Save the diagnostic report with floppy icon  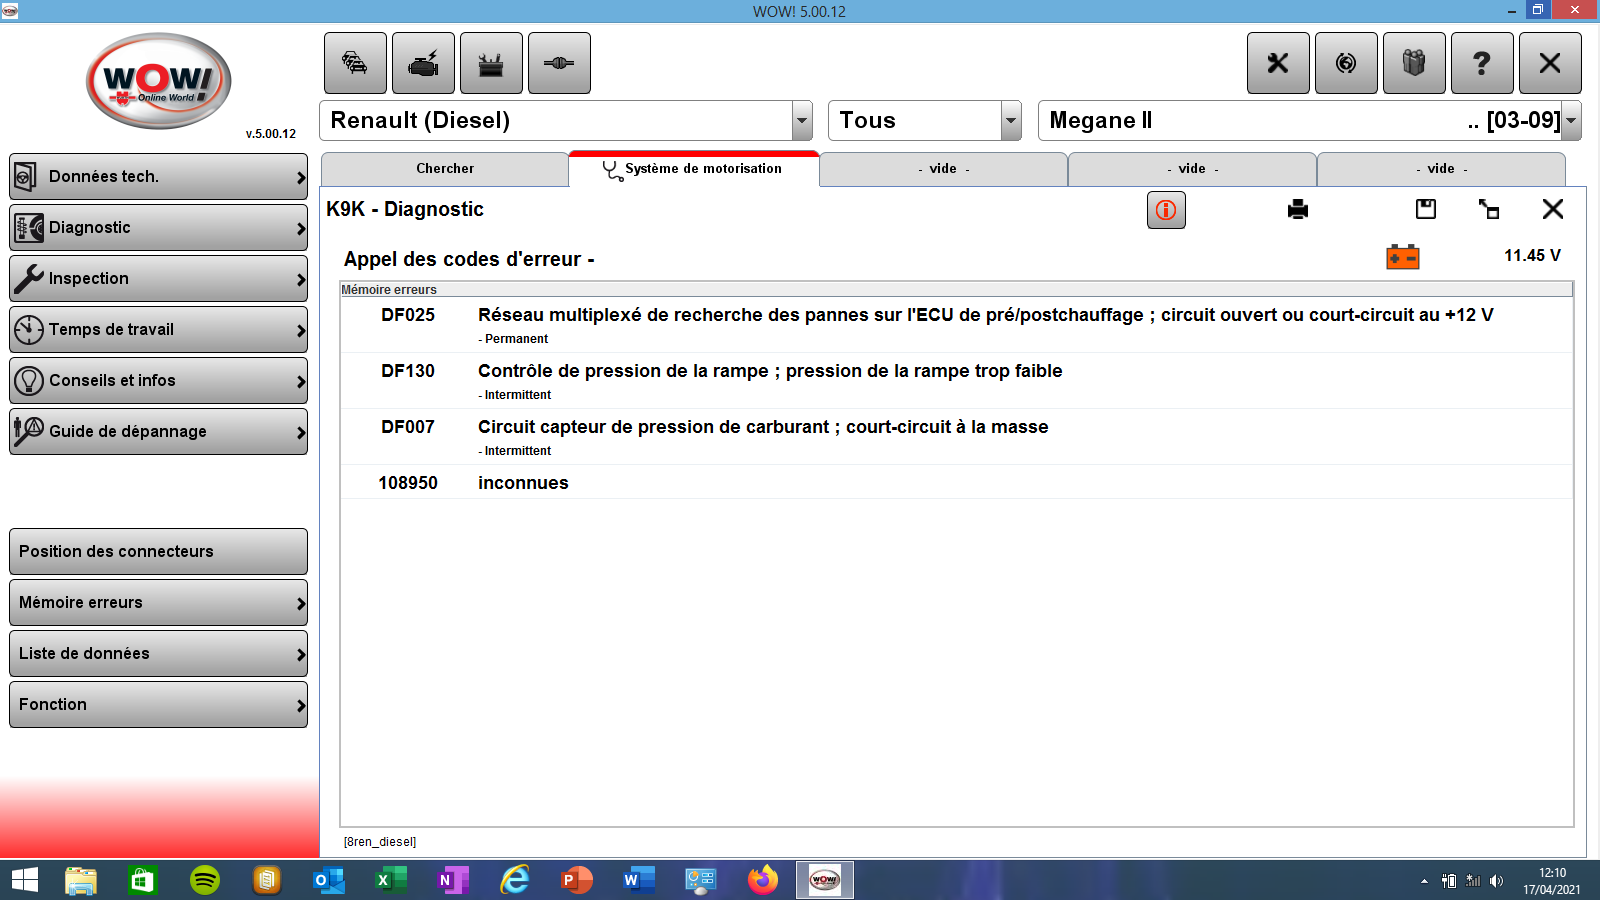[x=1426, y=209]
